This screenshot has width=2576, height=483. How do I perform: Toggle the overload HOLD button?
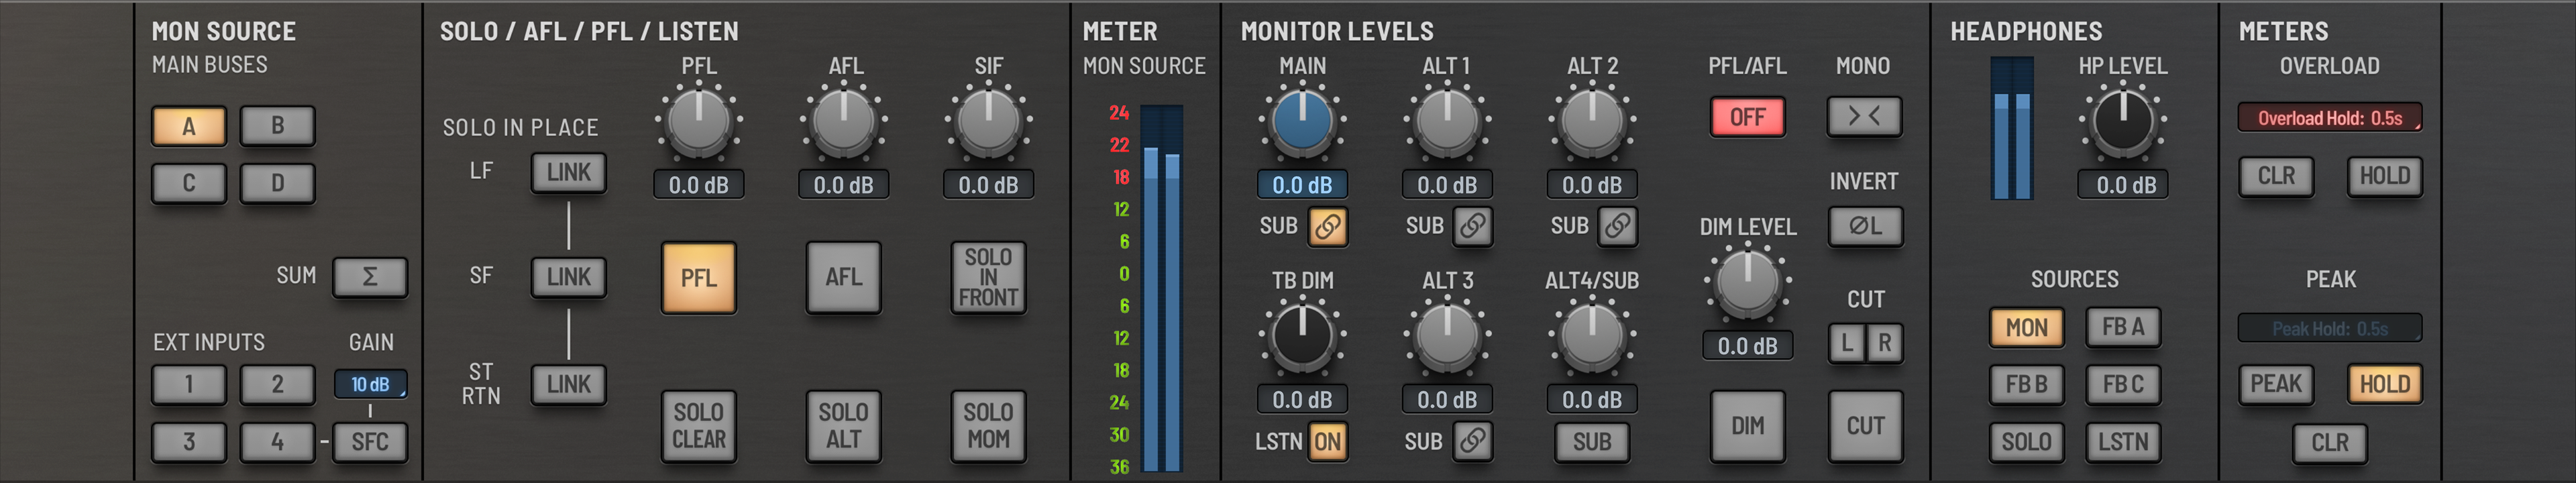(x=2385, y=176)
